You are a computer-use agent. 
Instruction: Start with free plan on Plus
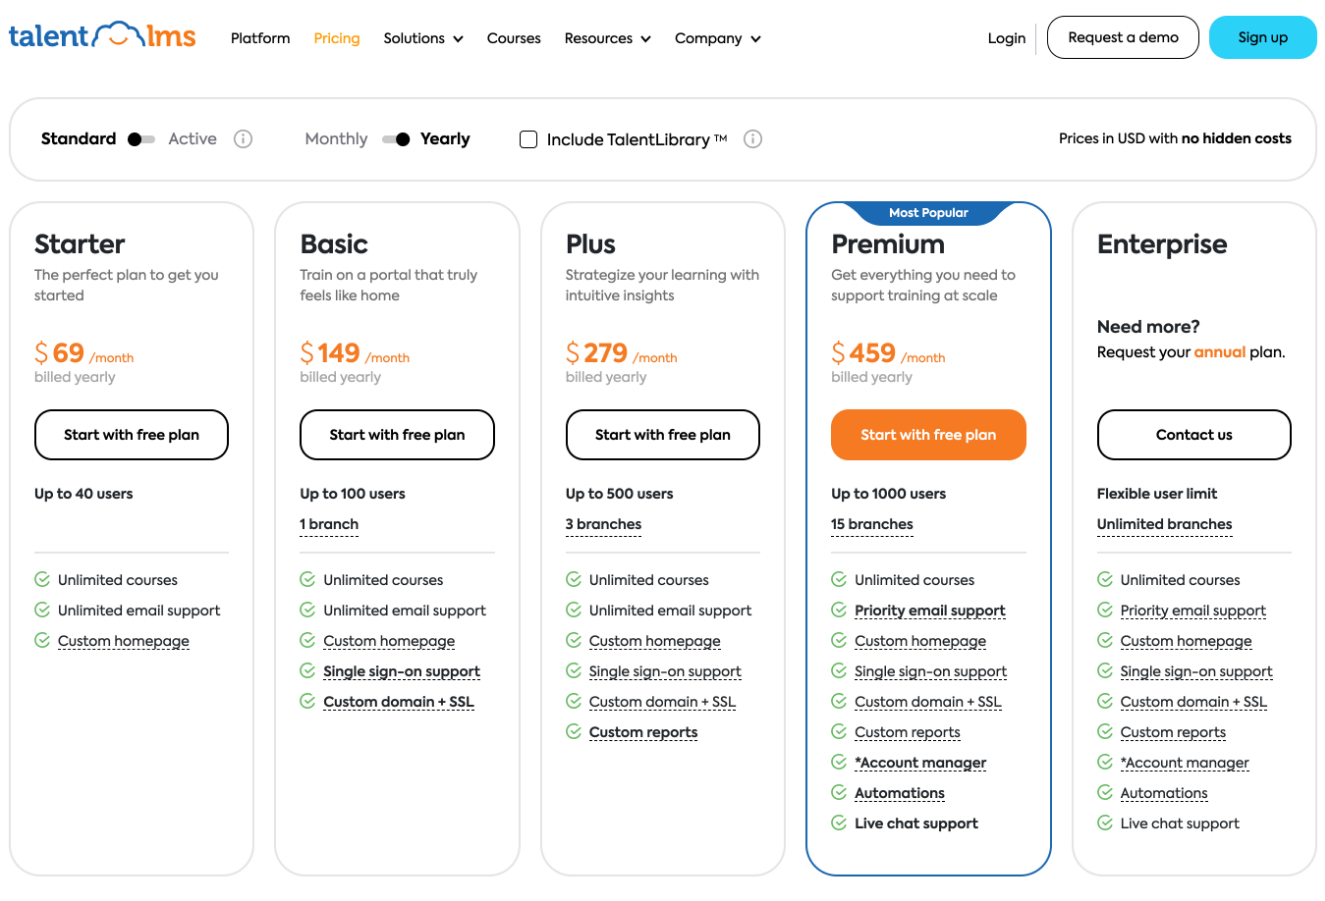[x=662, y=435]
